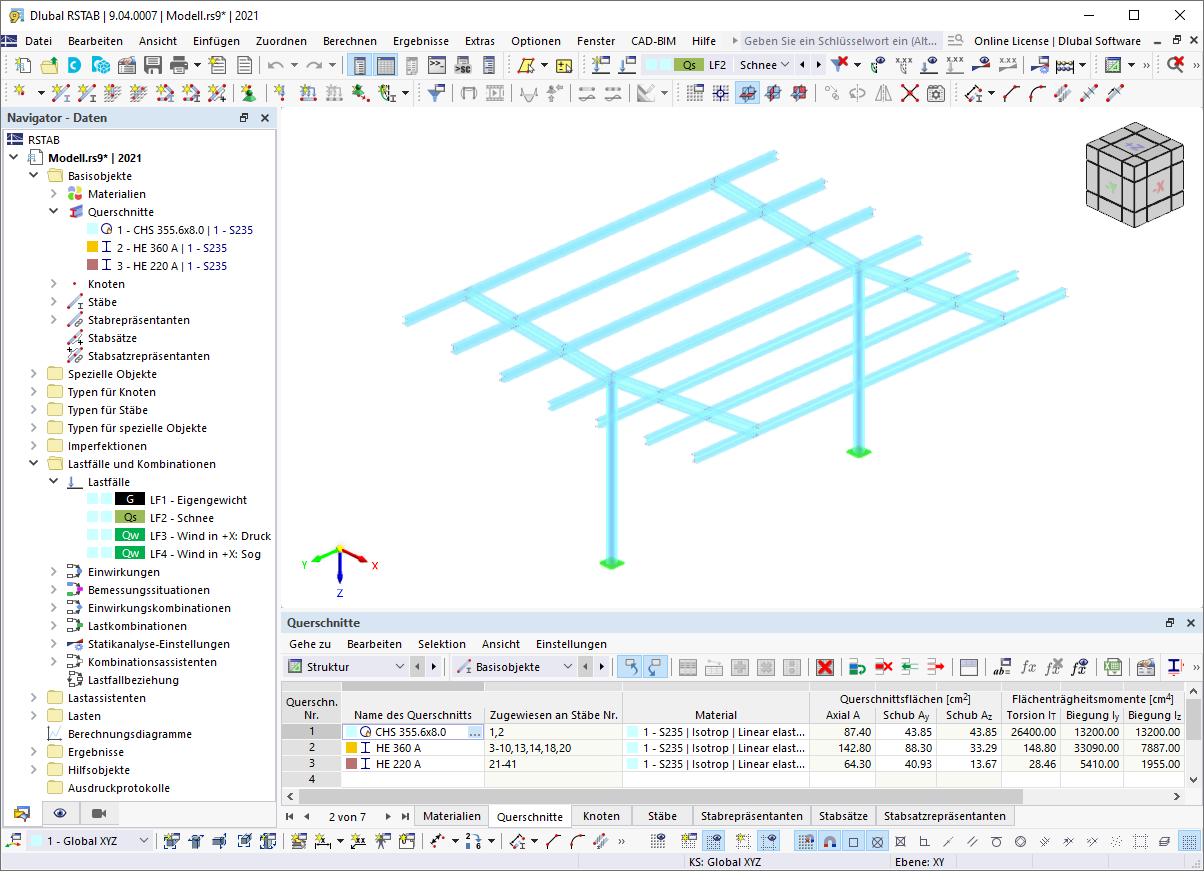Switch to the Stabsätze tab
Viewport: 1204px width, 871px height.
point(842,816)
